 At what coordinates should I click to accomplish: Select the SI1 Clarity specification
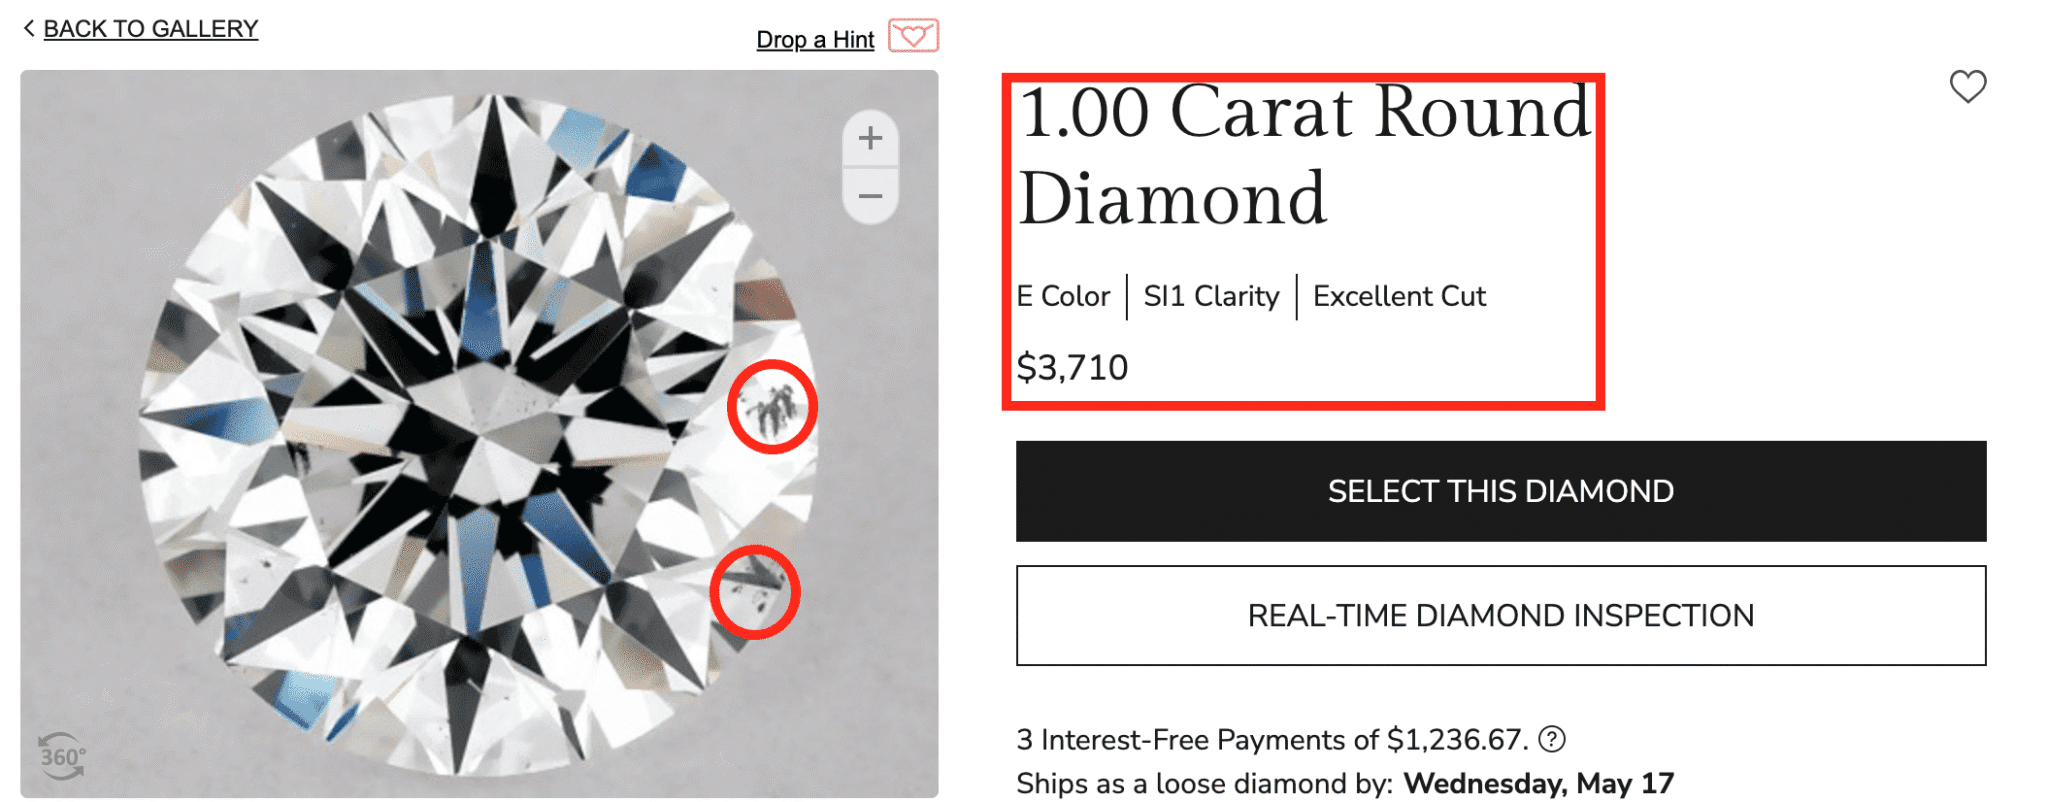(x=1211, y=296)
